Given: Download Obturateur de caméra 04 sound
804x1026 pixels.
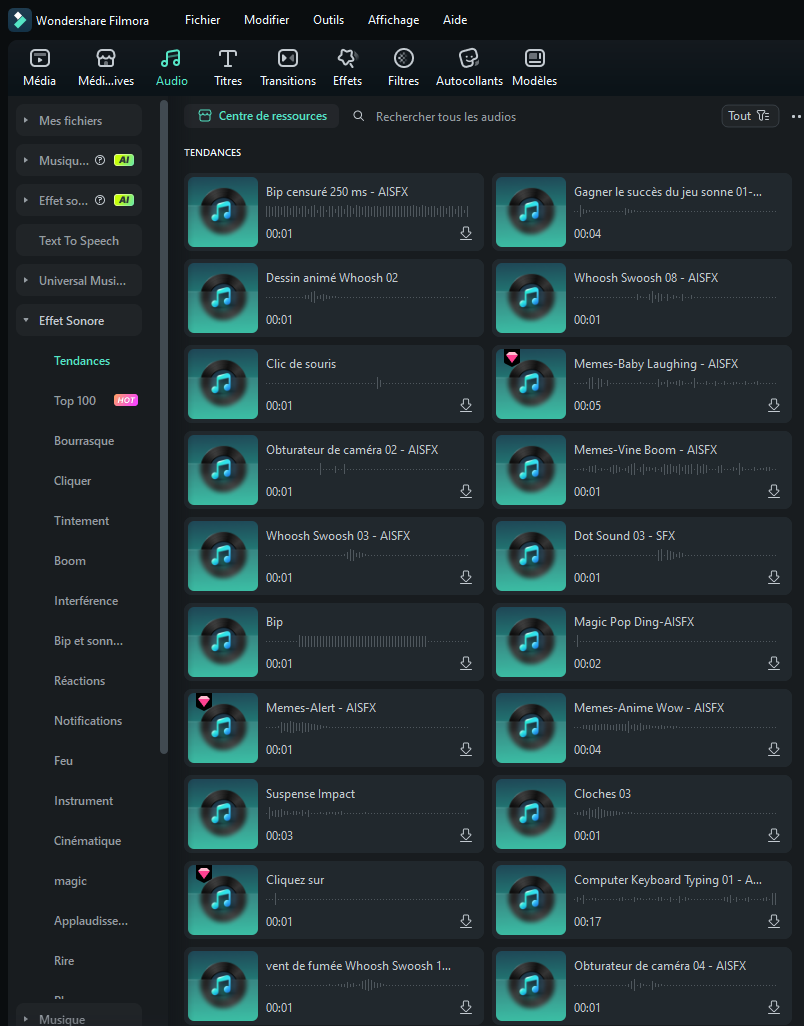Looking at the screenshot, I should [774, 1008].
